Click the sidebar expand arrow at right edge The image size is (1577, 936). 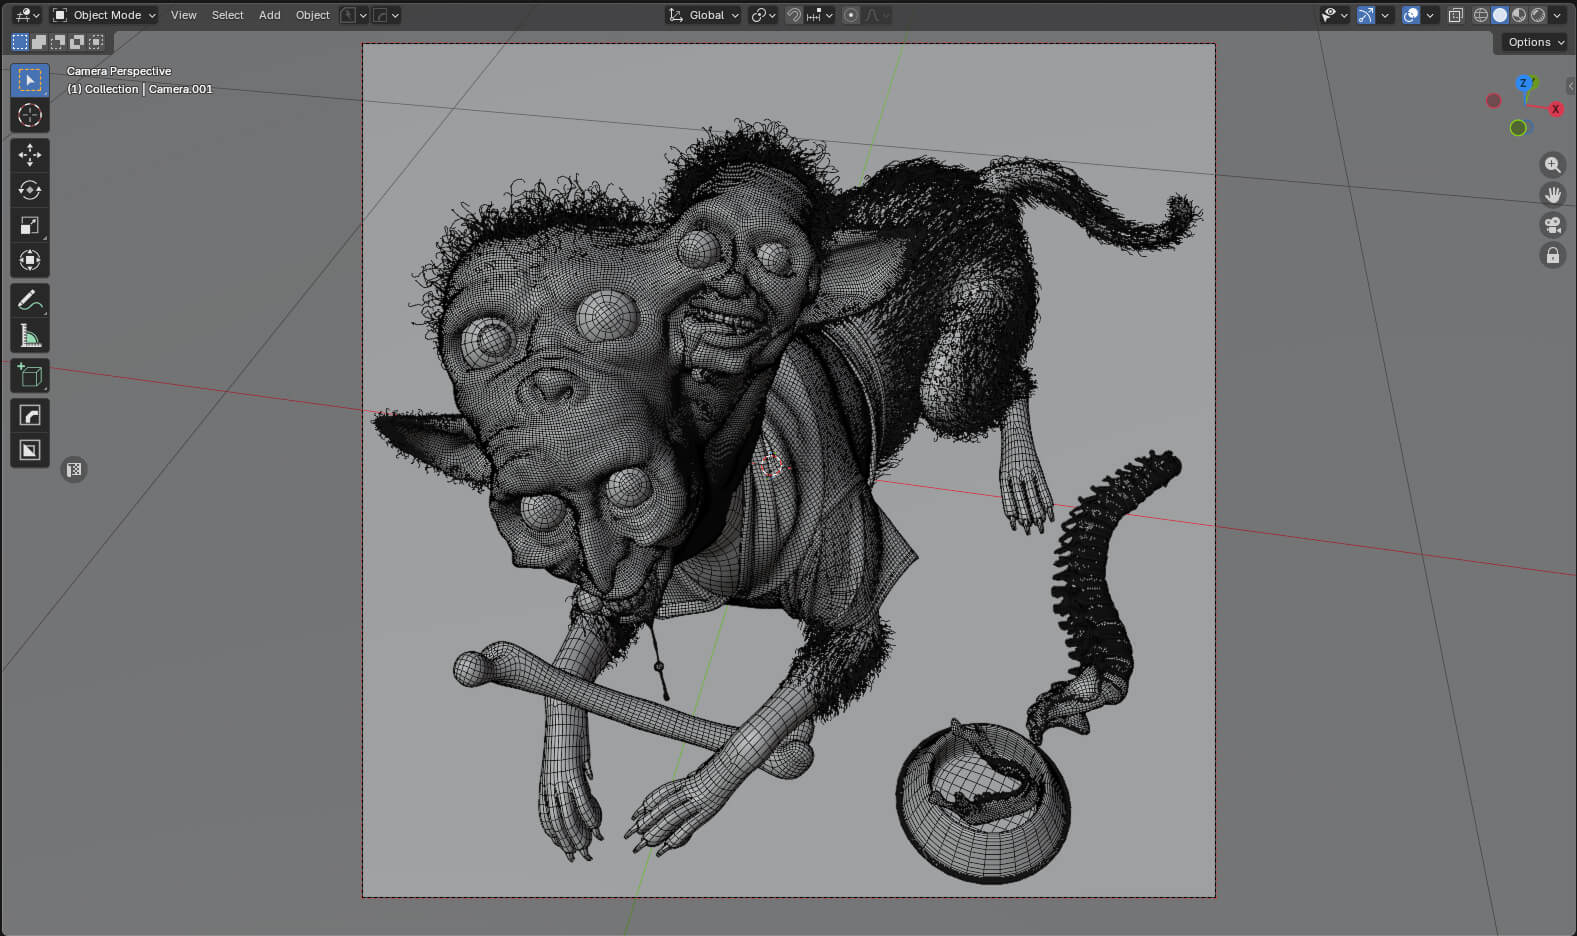[x=1571, y=87]
